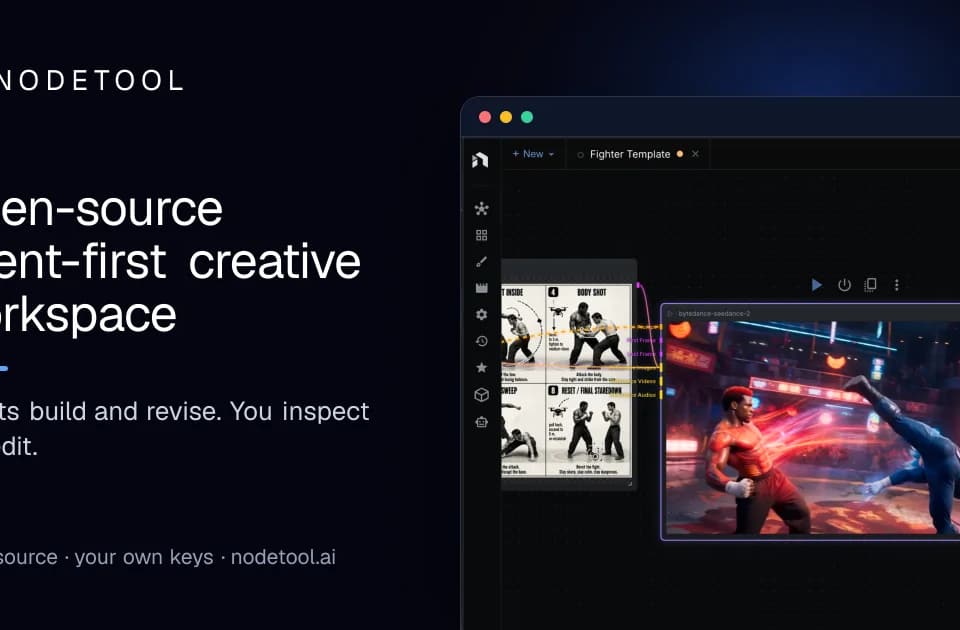960x630 pixels.
Task: Click the neon fighter output video preview
Action: coord(812,427)
